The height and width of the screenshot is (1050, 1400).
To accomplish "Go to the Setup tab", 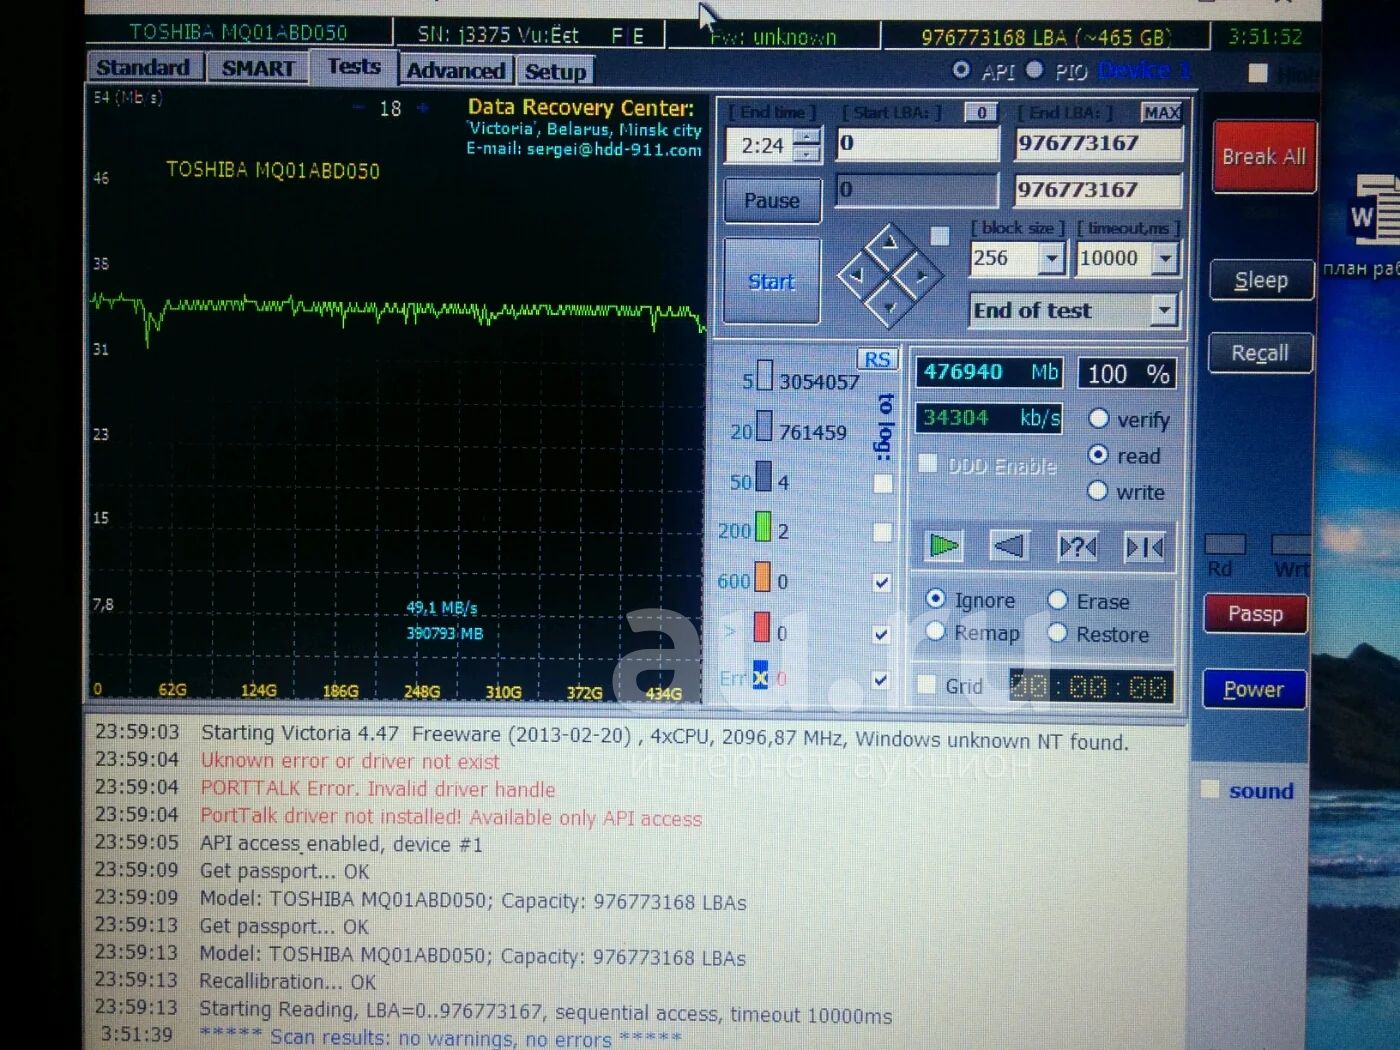I will click(555, 72).
